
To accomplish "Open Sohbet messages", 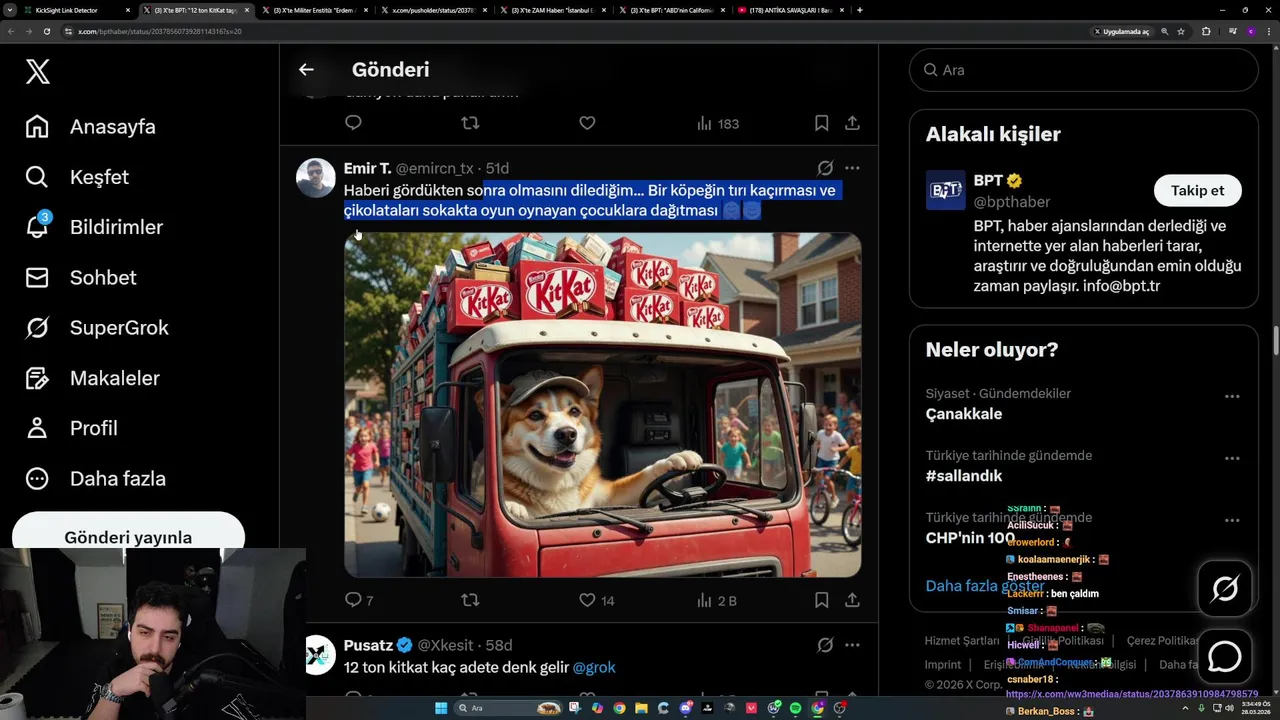I will [80, 277].
